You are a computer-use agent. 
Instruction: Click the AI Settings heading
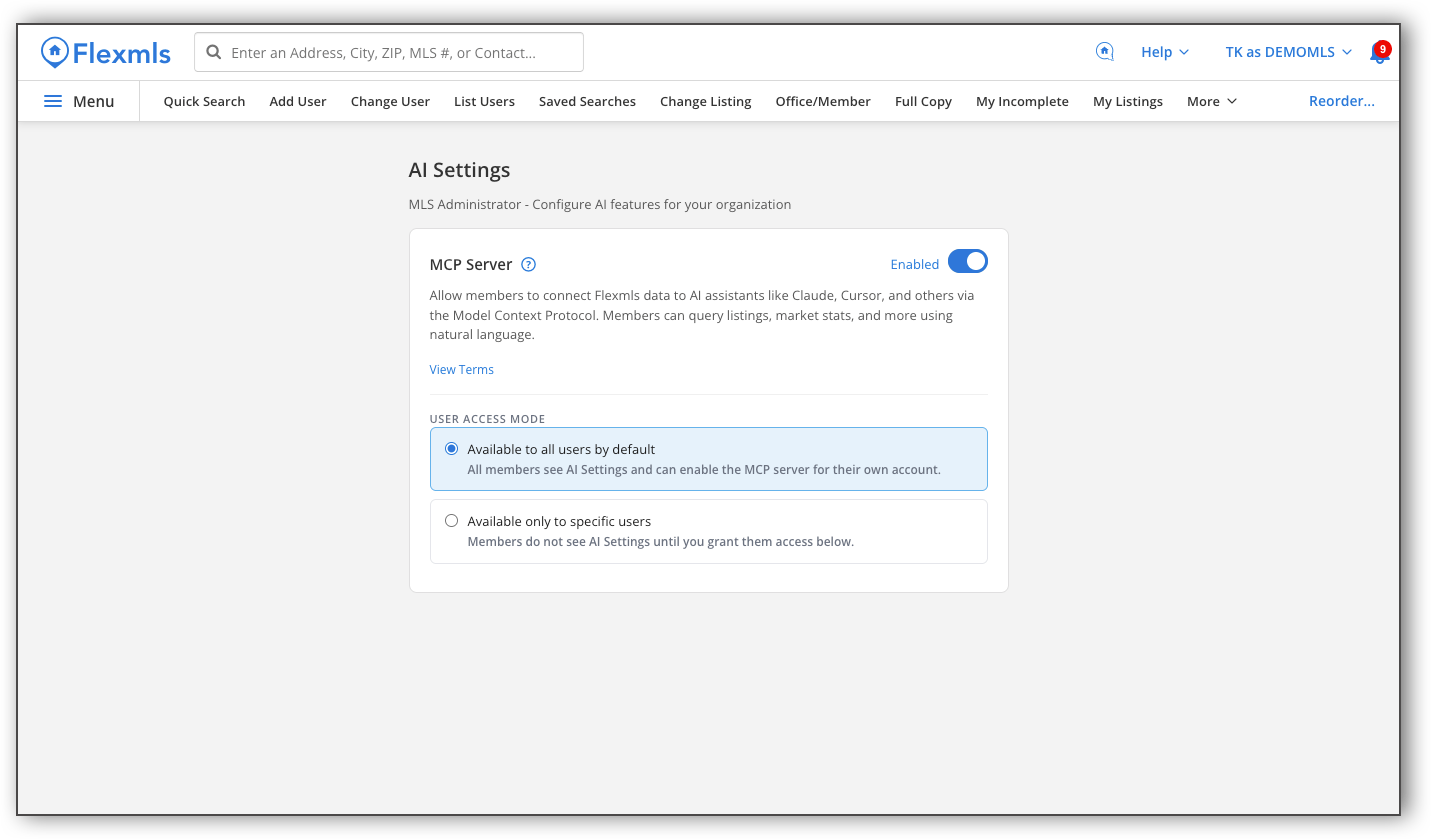point(459,170)
